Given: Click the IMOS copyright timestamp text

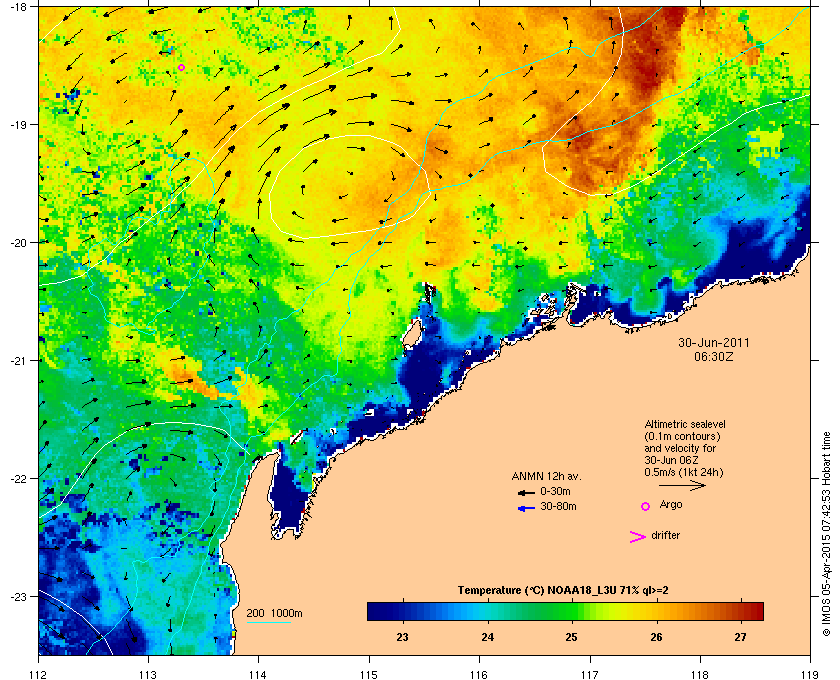Looking at the screenshot, I should pos(826,534).
